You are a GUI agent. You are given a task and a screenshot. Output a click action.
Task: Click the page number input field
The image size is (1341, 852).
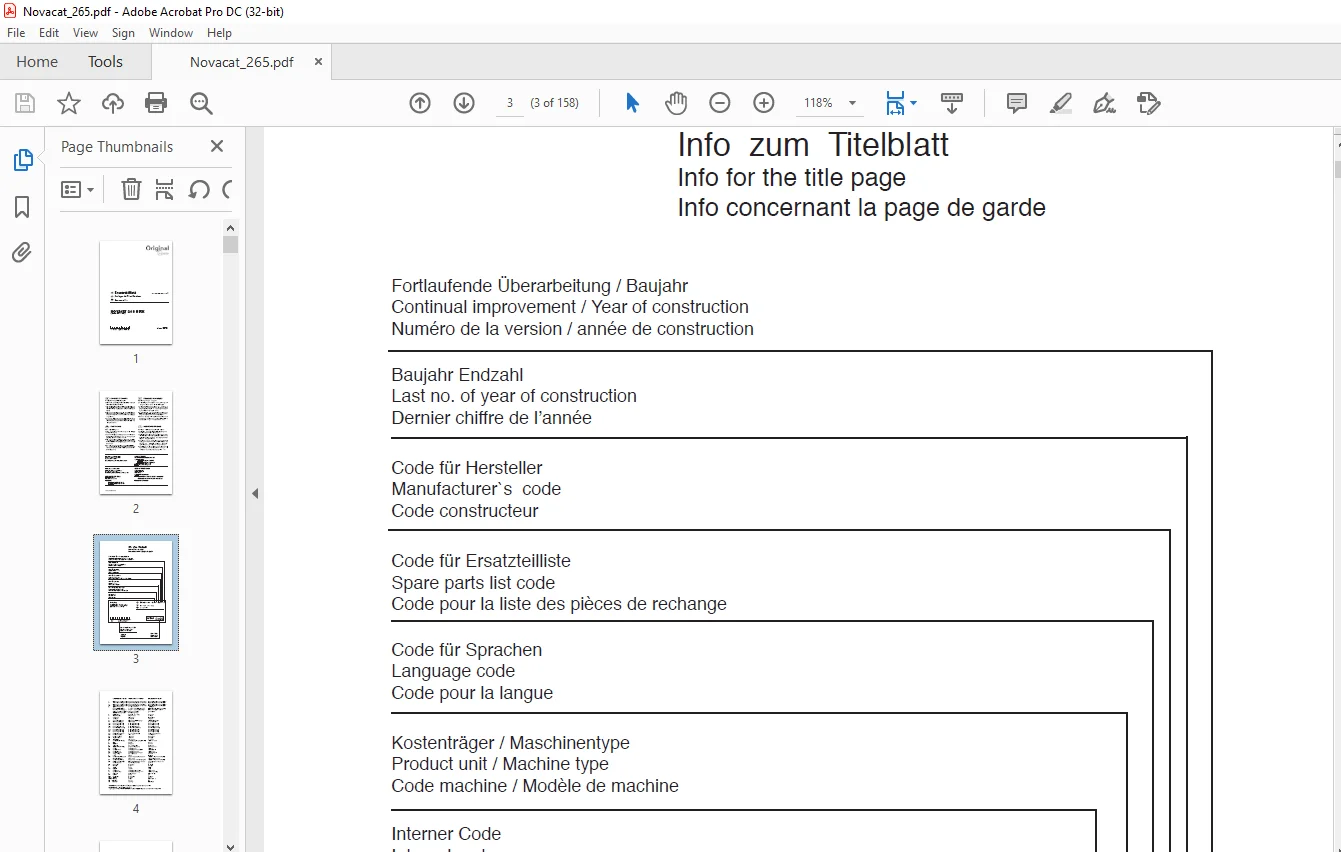click(x=510, y=103)
